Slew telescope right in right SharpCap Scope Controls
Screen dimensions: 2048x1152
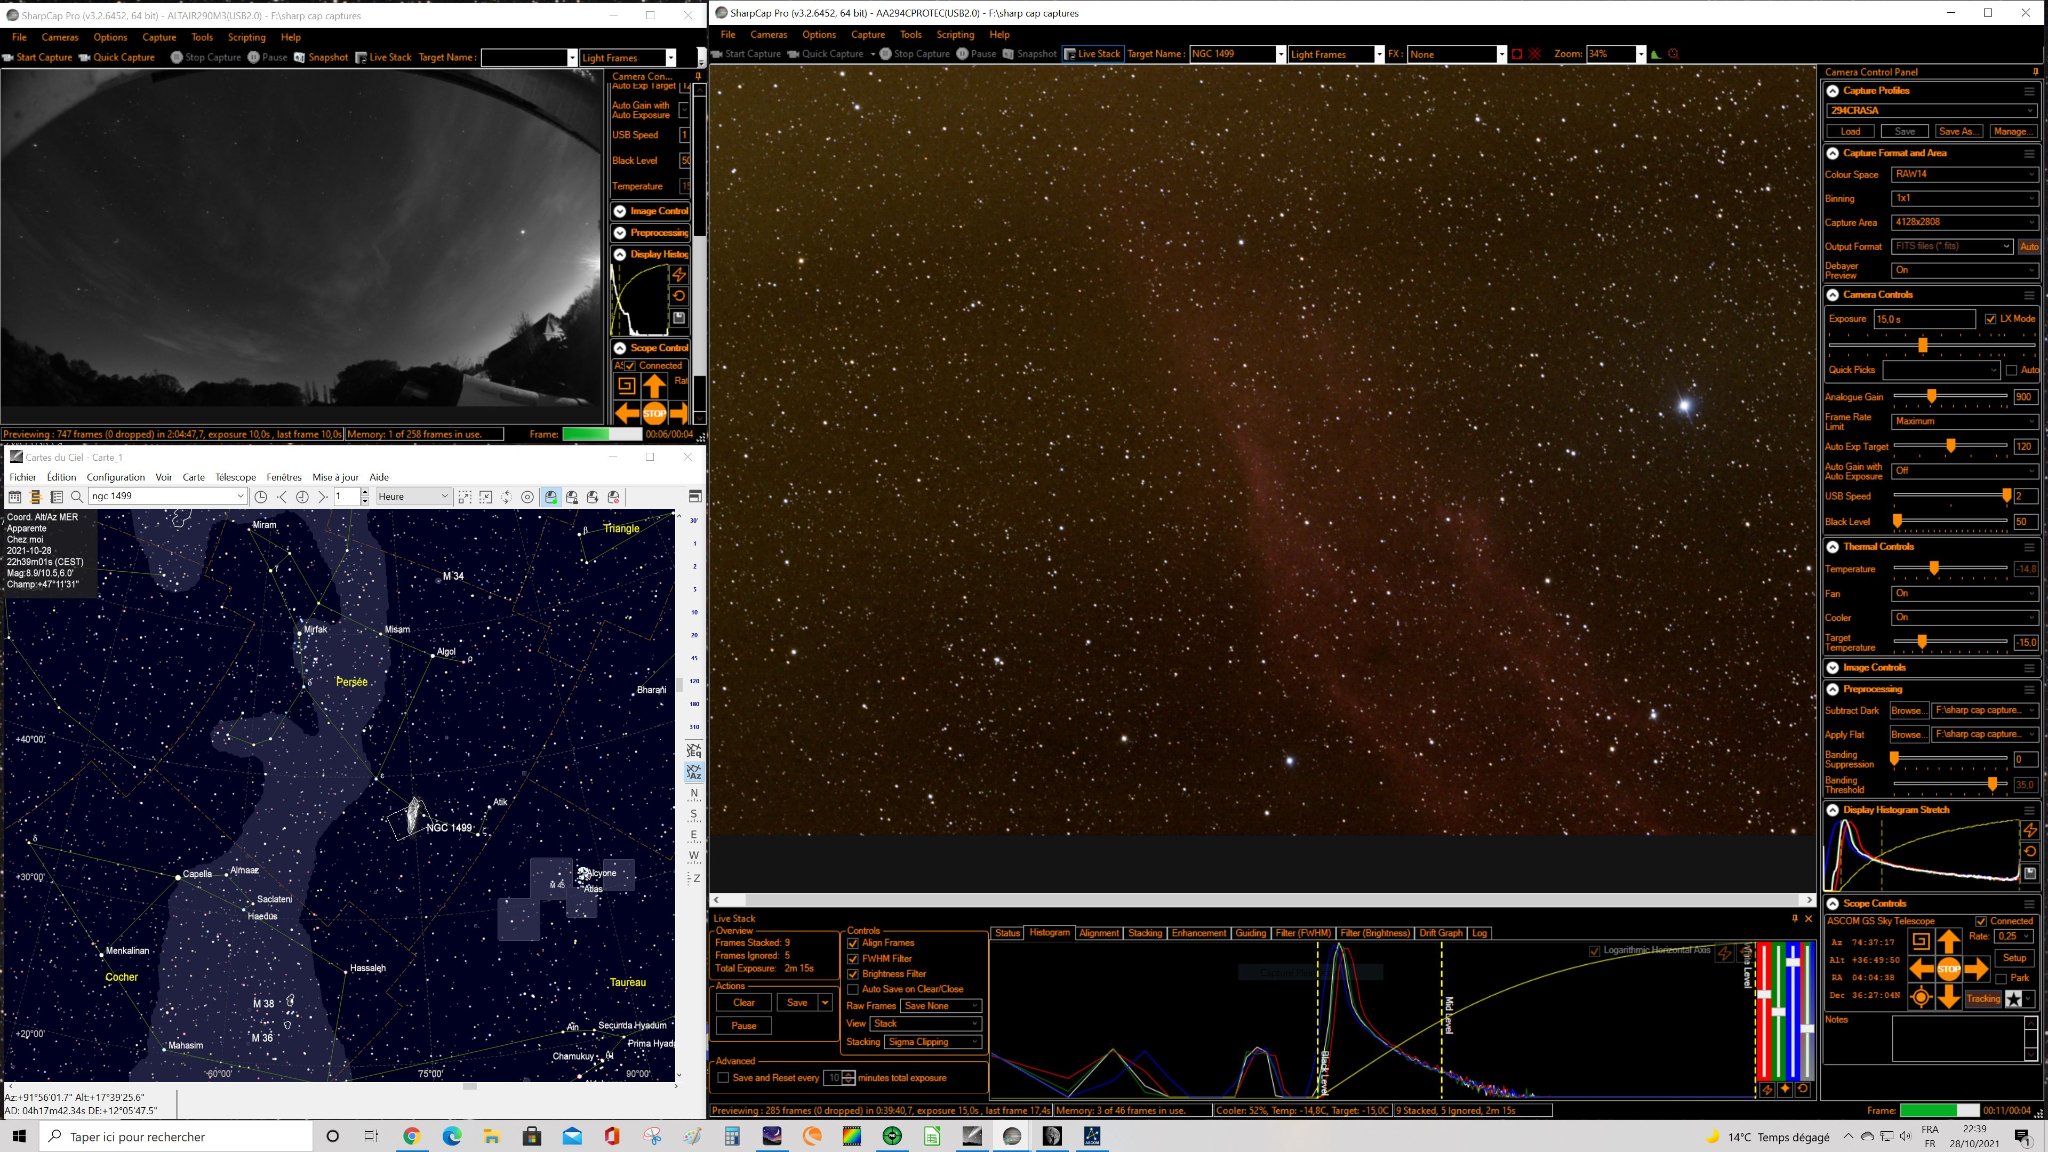[1976, 969]
